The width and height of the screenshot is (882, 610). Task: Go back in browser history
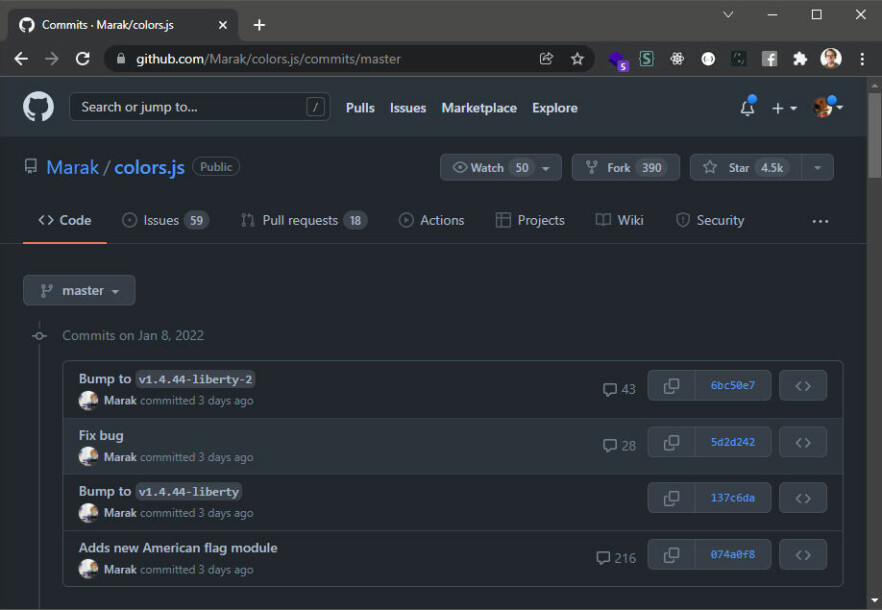[21, 59]
